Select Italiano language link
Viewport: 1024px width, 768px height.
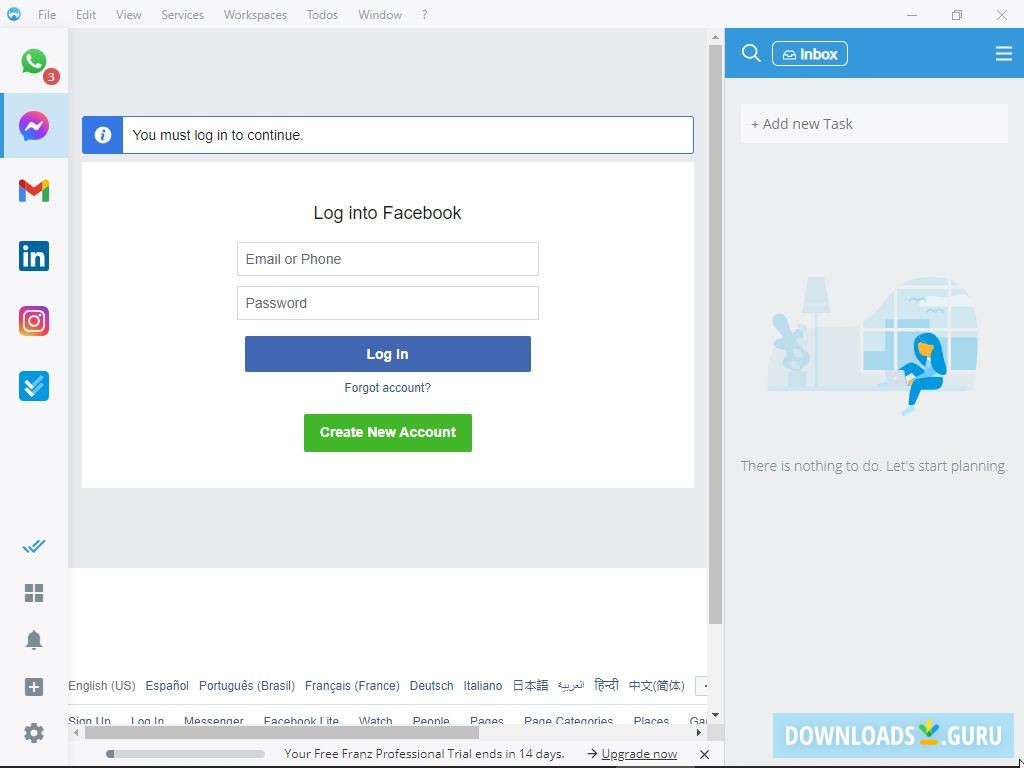pyautogui.click(x=483, y=686)
